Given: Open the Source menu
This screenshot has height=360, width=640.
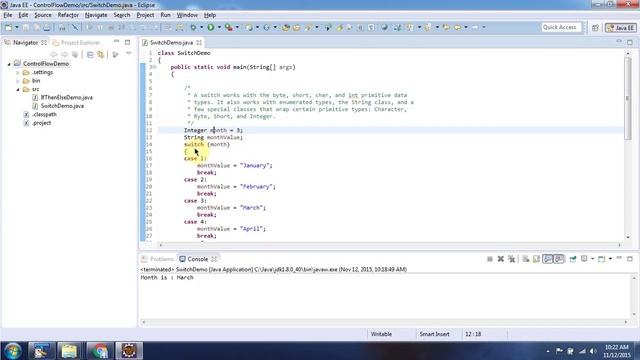Looking at the screenshot, I should coord(43,15).
